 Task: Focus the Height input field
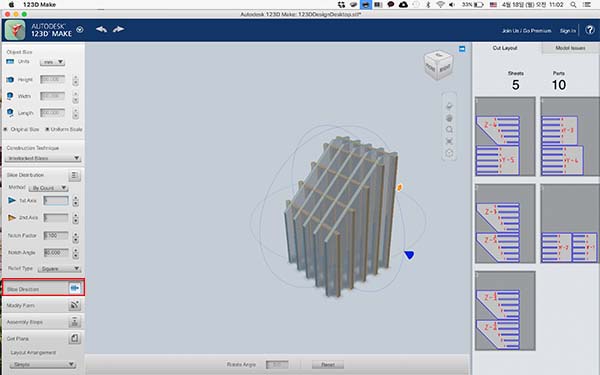52,79
